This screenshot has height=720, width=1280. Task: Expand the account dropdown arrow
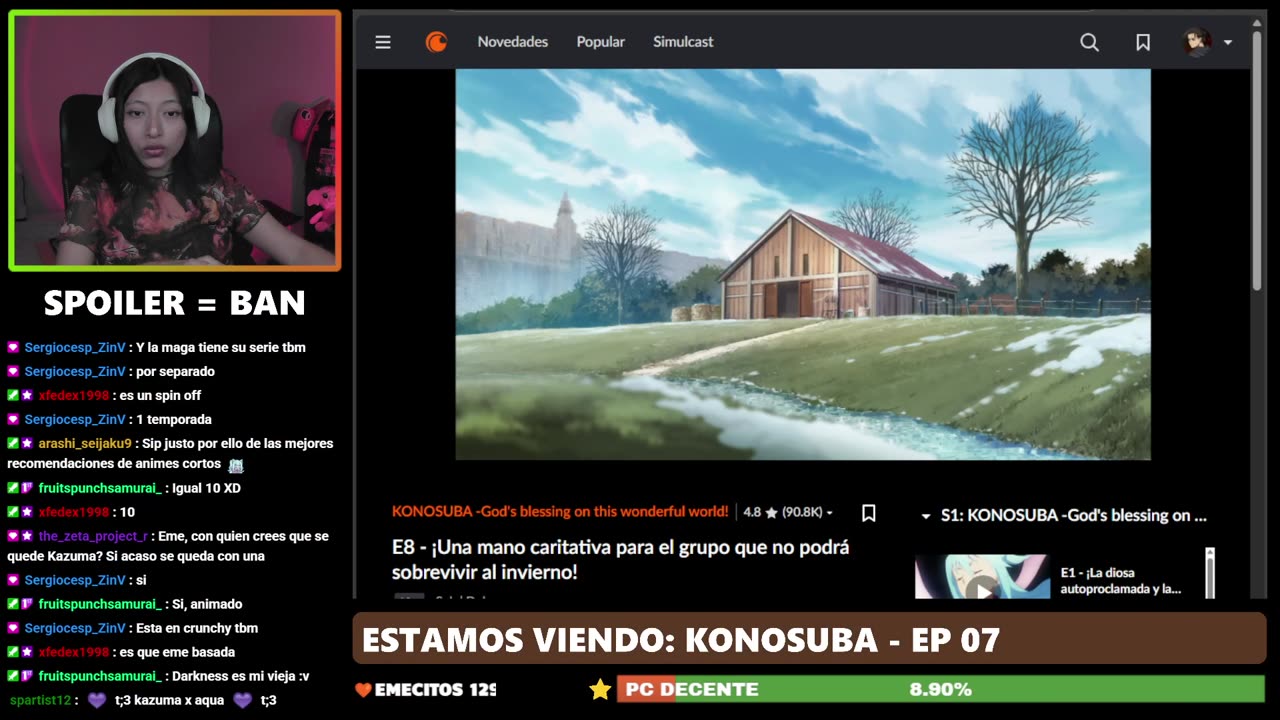(1228, 42)
